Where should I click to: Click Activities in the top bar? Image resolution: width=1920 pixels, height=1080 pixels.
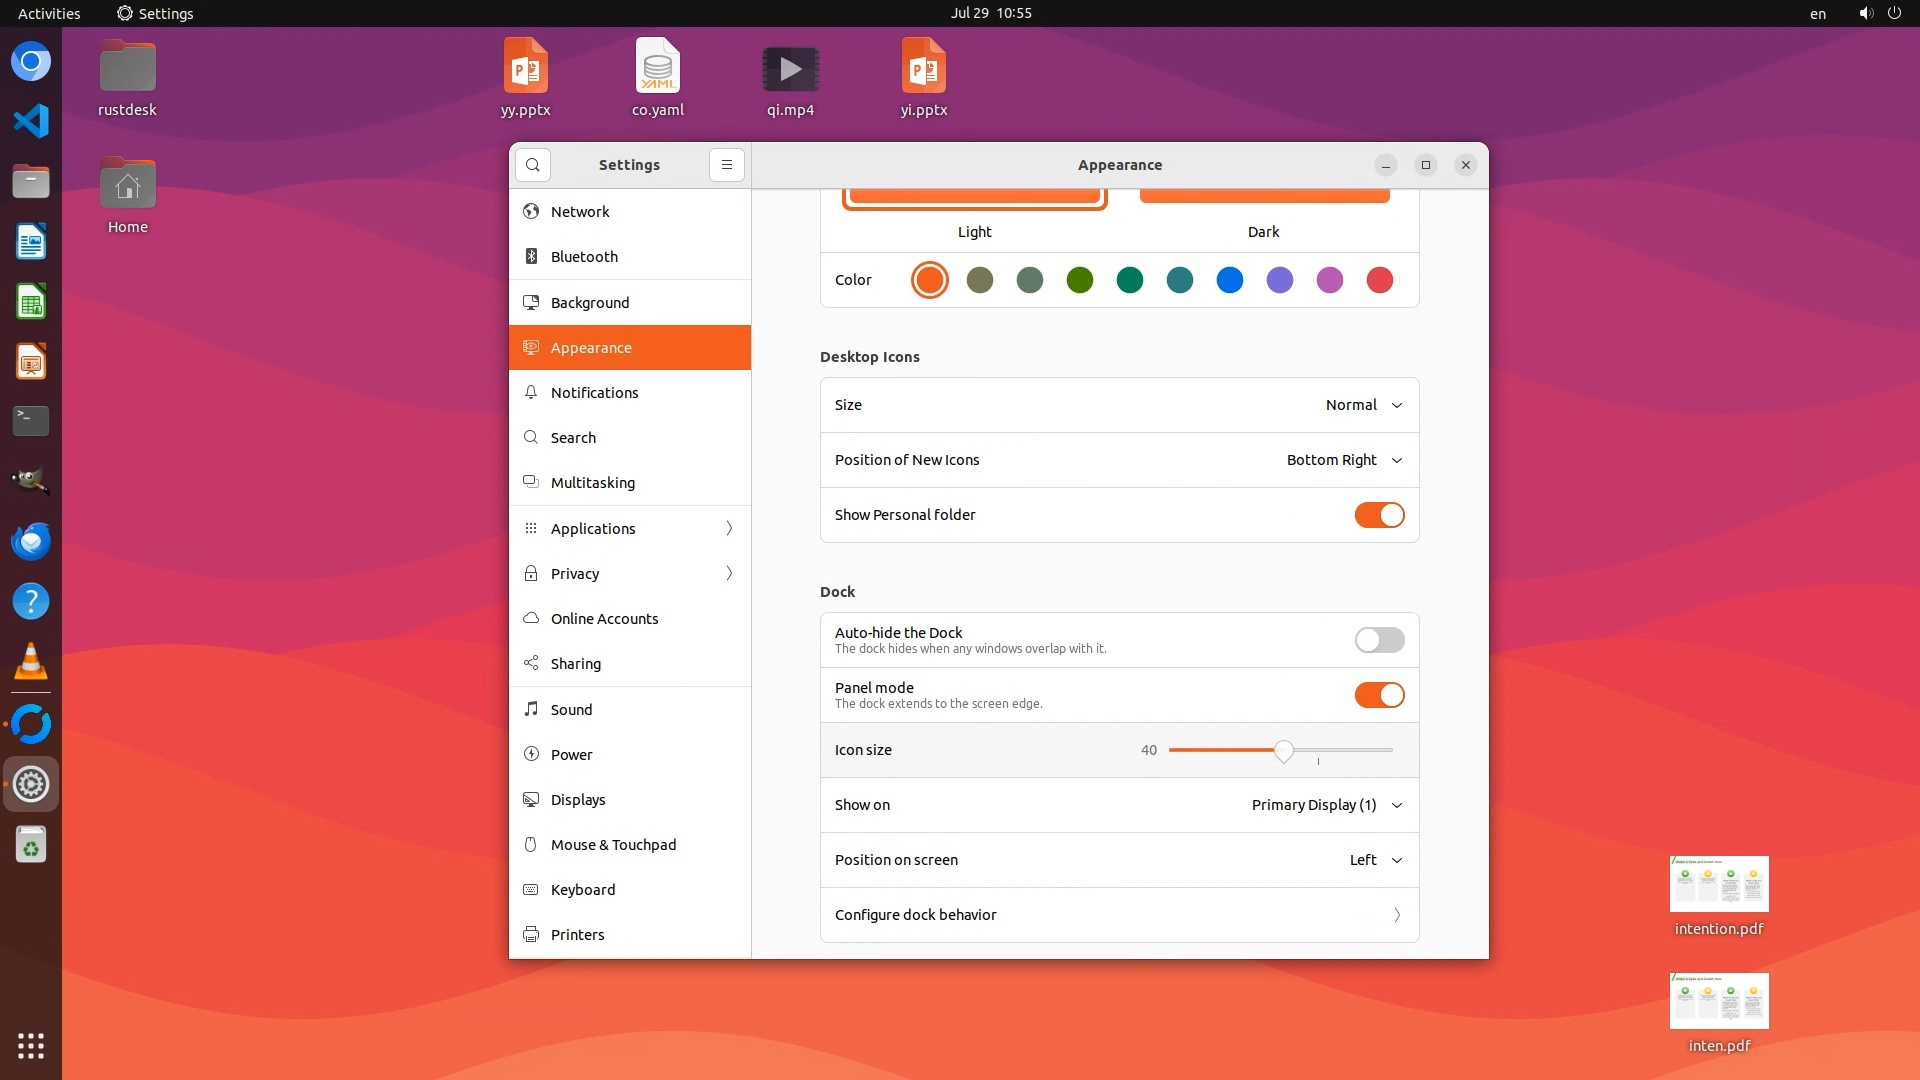coord(49,13)
